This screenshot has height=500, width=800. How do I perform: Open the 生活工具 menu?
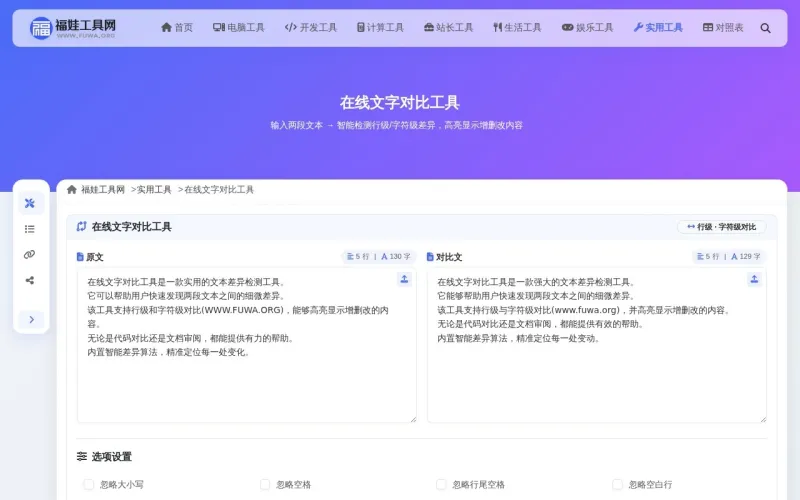[x=517, y=28]
